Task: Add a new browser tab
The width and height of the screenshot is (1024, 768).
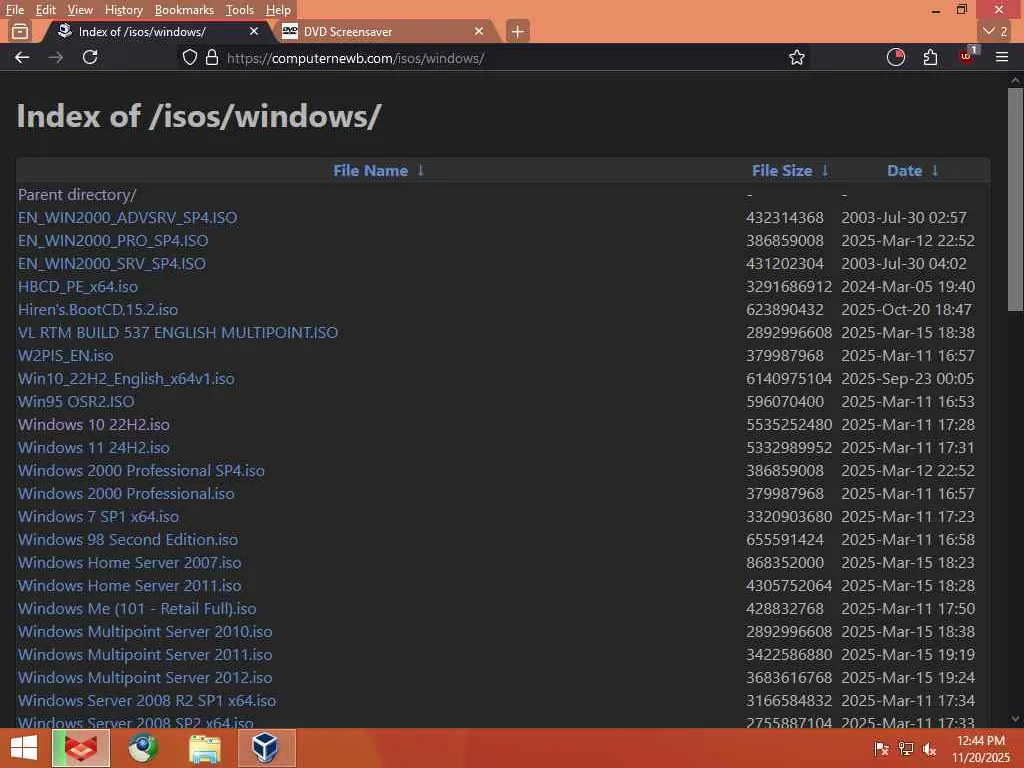Action: pos(517,31)
